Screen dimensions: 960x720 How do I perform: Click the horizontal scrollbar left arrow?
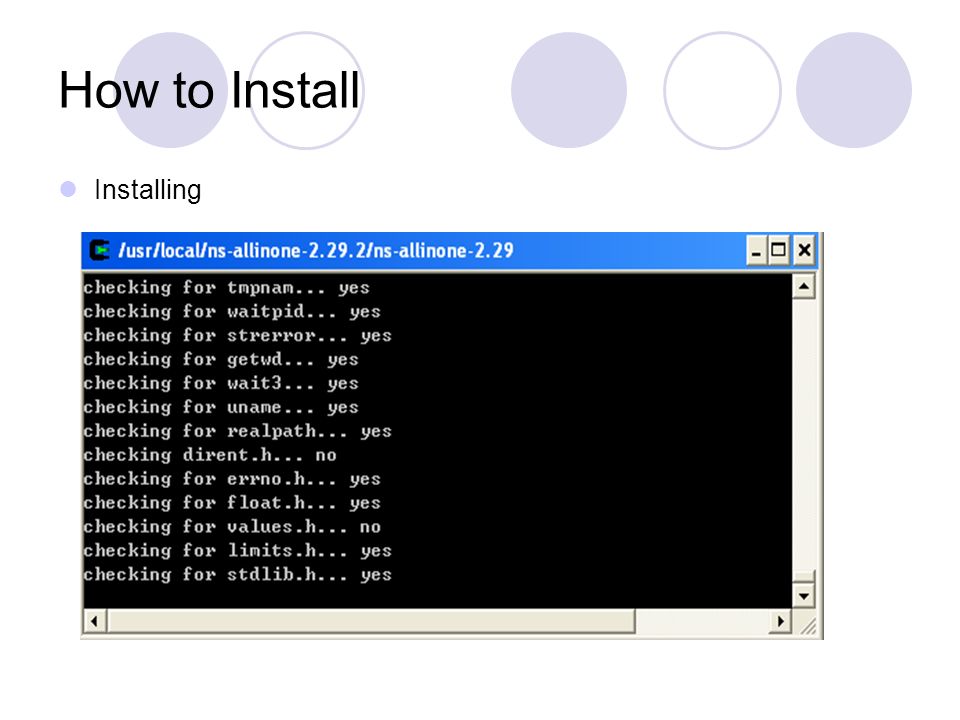[94, 621]
